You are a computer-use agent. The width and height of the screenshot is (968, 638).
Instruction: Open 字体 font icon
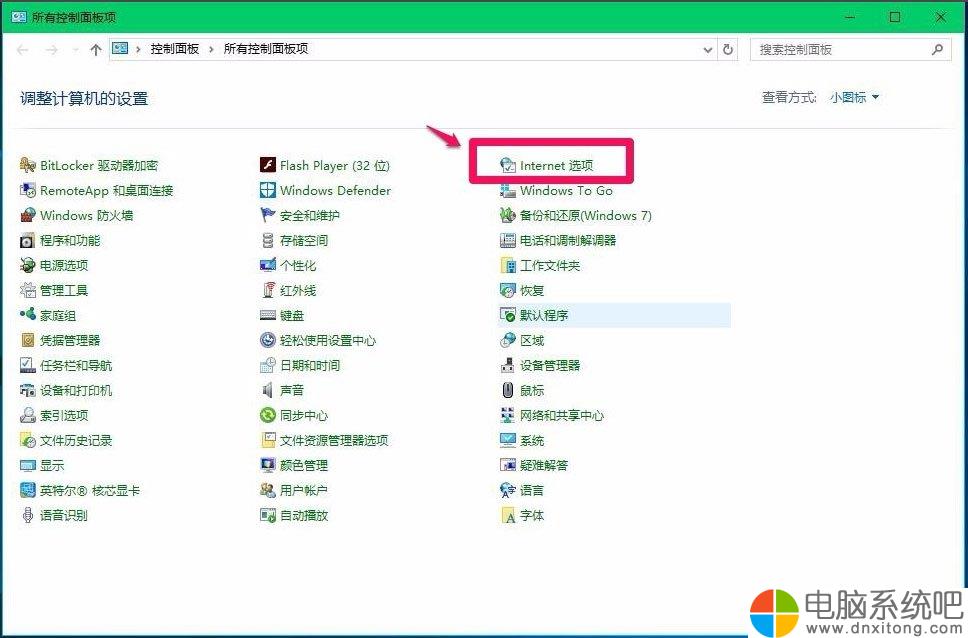point(507,515)
